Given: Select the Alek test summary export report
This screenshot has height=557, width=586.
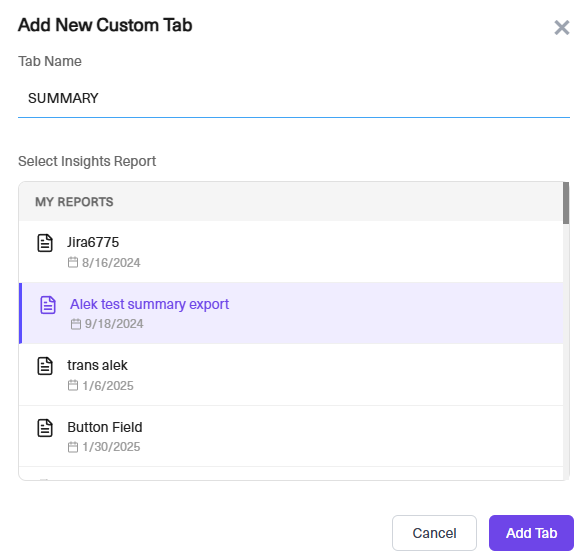Looking at the screenshot, I should (291, 313).
